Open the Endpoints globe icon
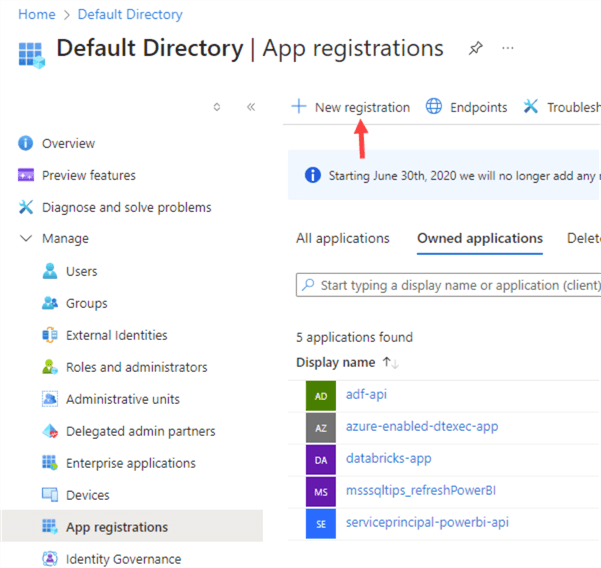 point(434,107)
